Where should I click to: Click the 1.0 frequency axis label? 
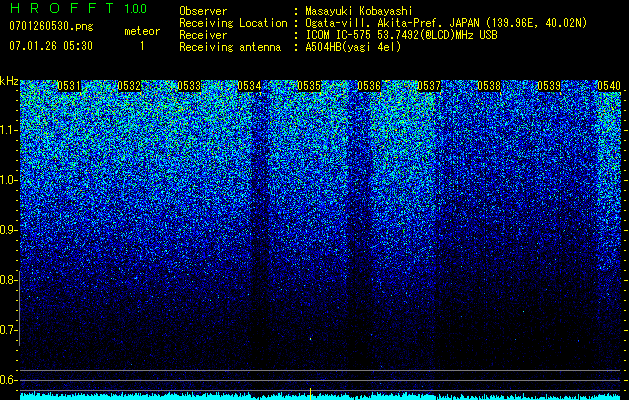pyautogui.click(x=8, y=180)
